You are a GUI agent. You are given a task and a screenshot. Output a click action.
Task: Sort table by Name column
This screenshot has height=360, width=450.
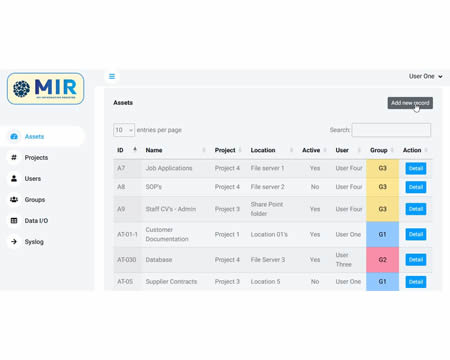click(175, 150)
